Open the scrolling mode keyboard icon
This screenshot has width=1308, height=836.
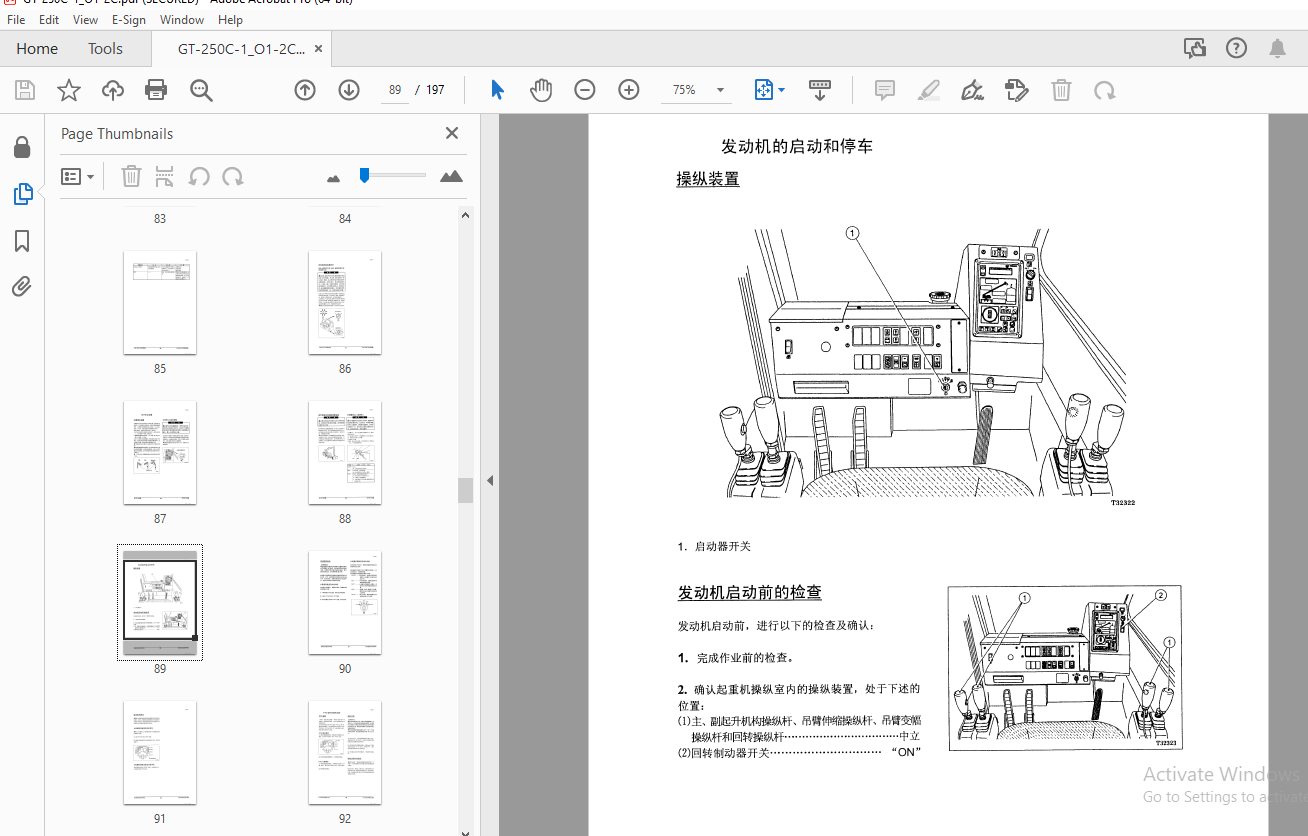pyautogui.click(x=820, y=90)
